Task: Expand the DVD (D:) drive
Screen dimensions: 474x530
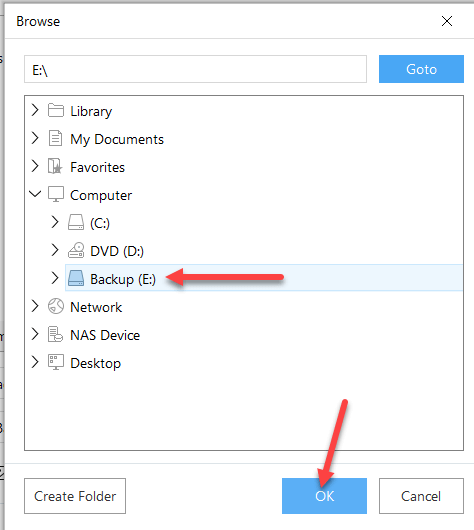Action: pyautogui.click(x=55, y=250)
